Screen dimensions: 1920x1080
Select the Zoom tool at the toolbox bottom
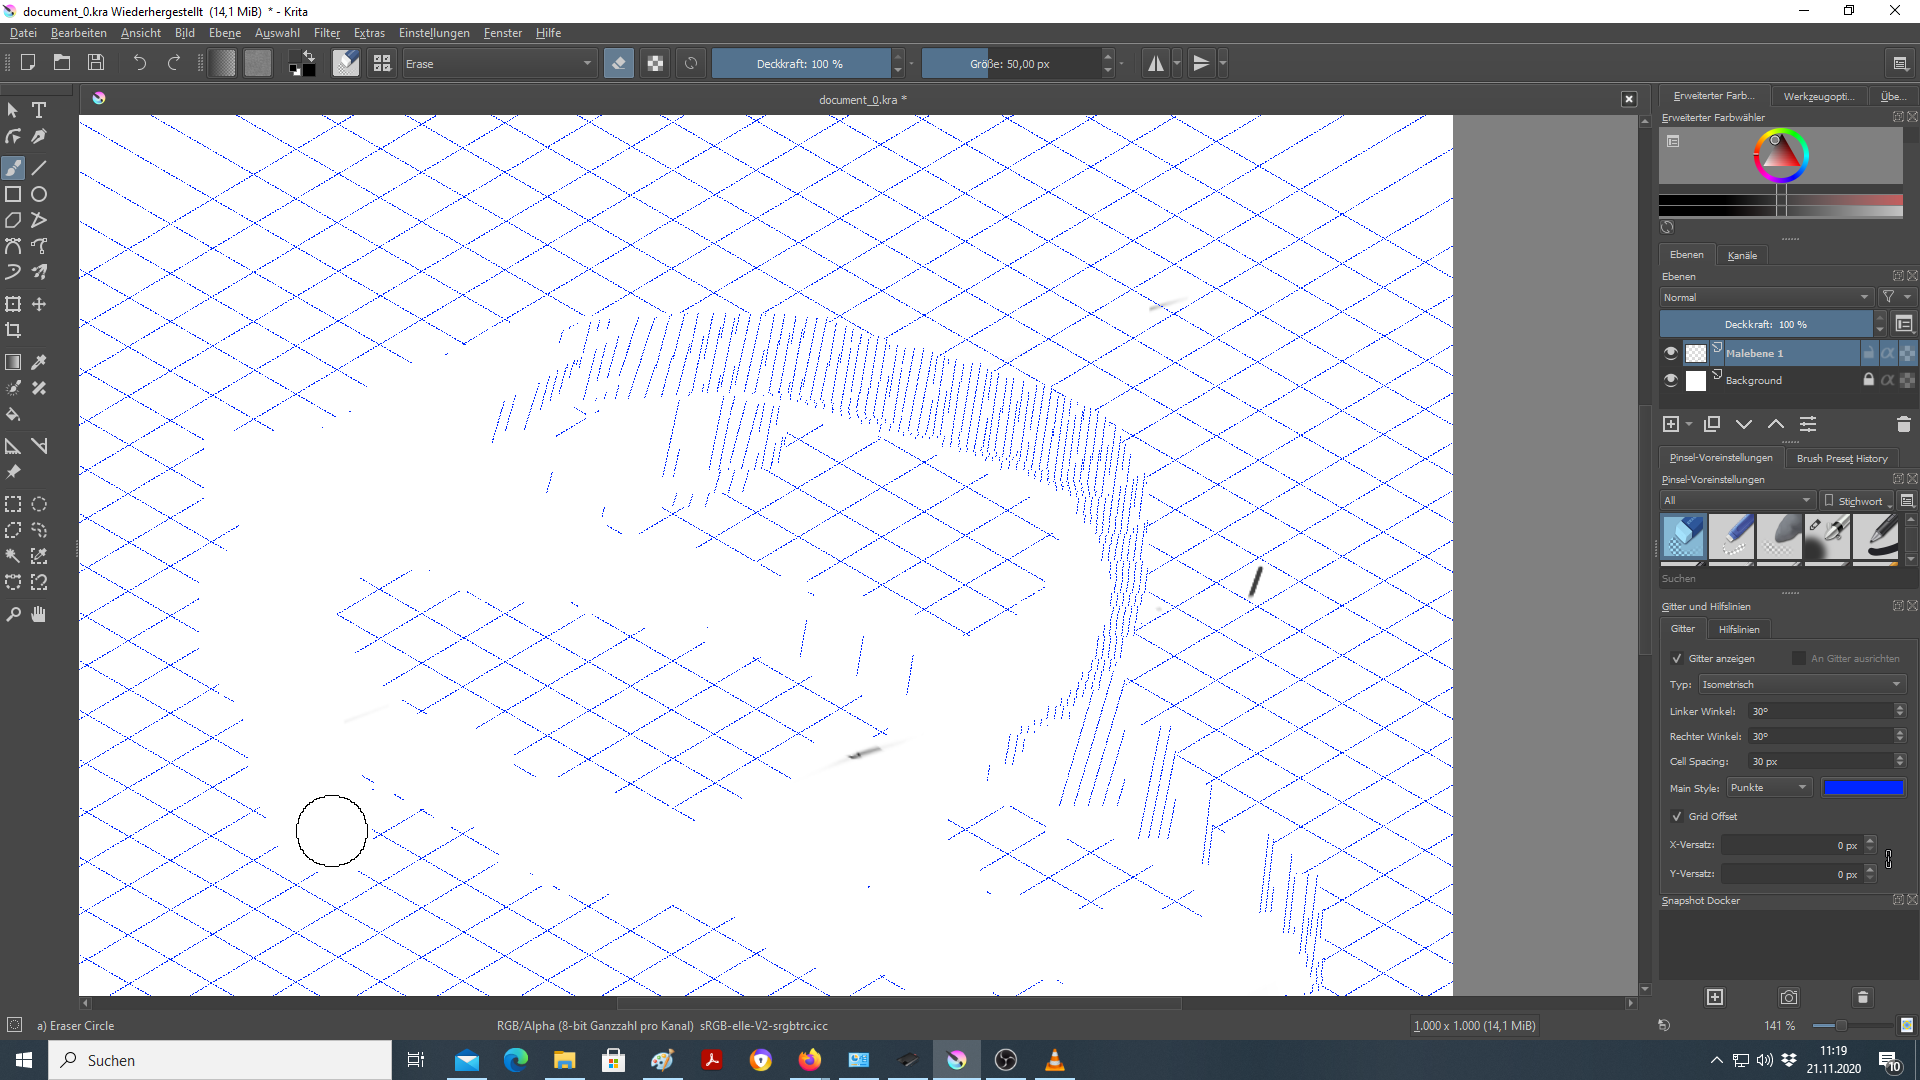pyautogui.click(x=13, y=614)
